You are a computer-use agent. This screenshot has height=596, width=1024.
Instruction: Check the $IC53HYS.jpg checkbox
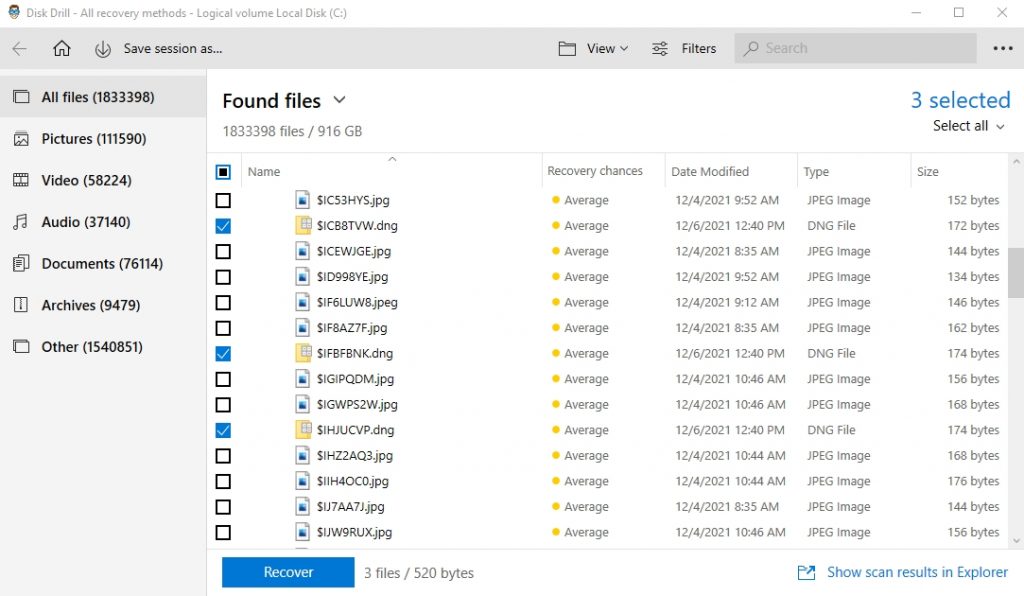pyautogui.click(x=225, y=200)
